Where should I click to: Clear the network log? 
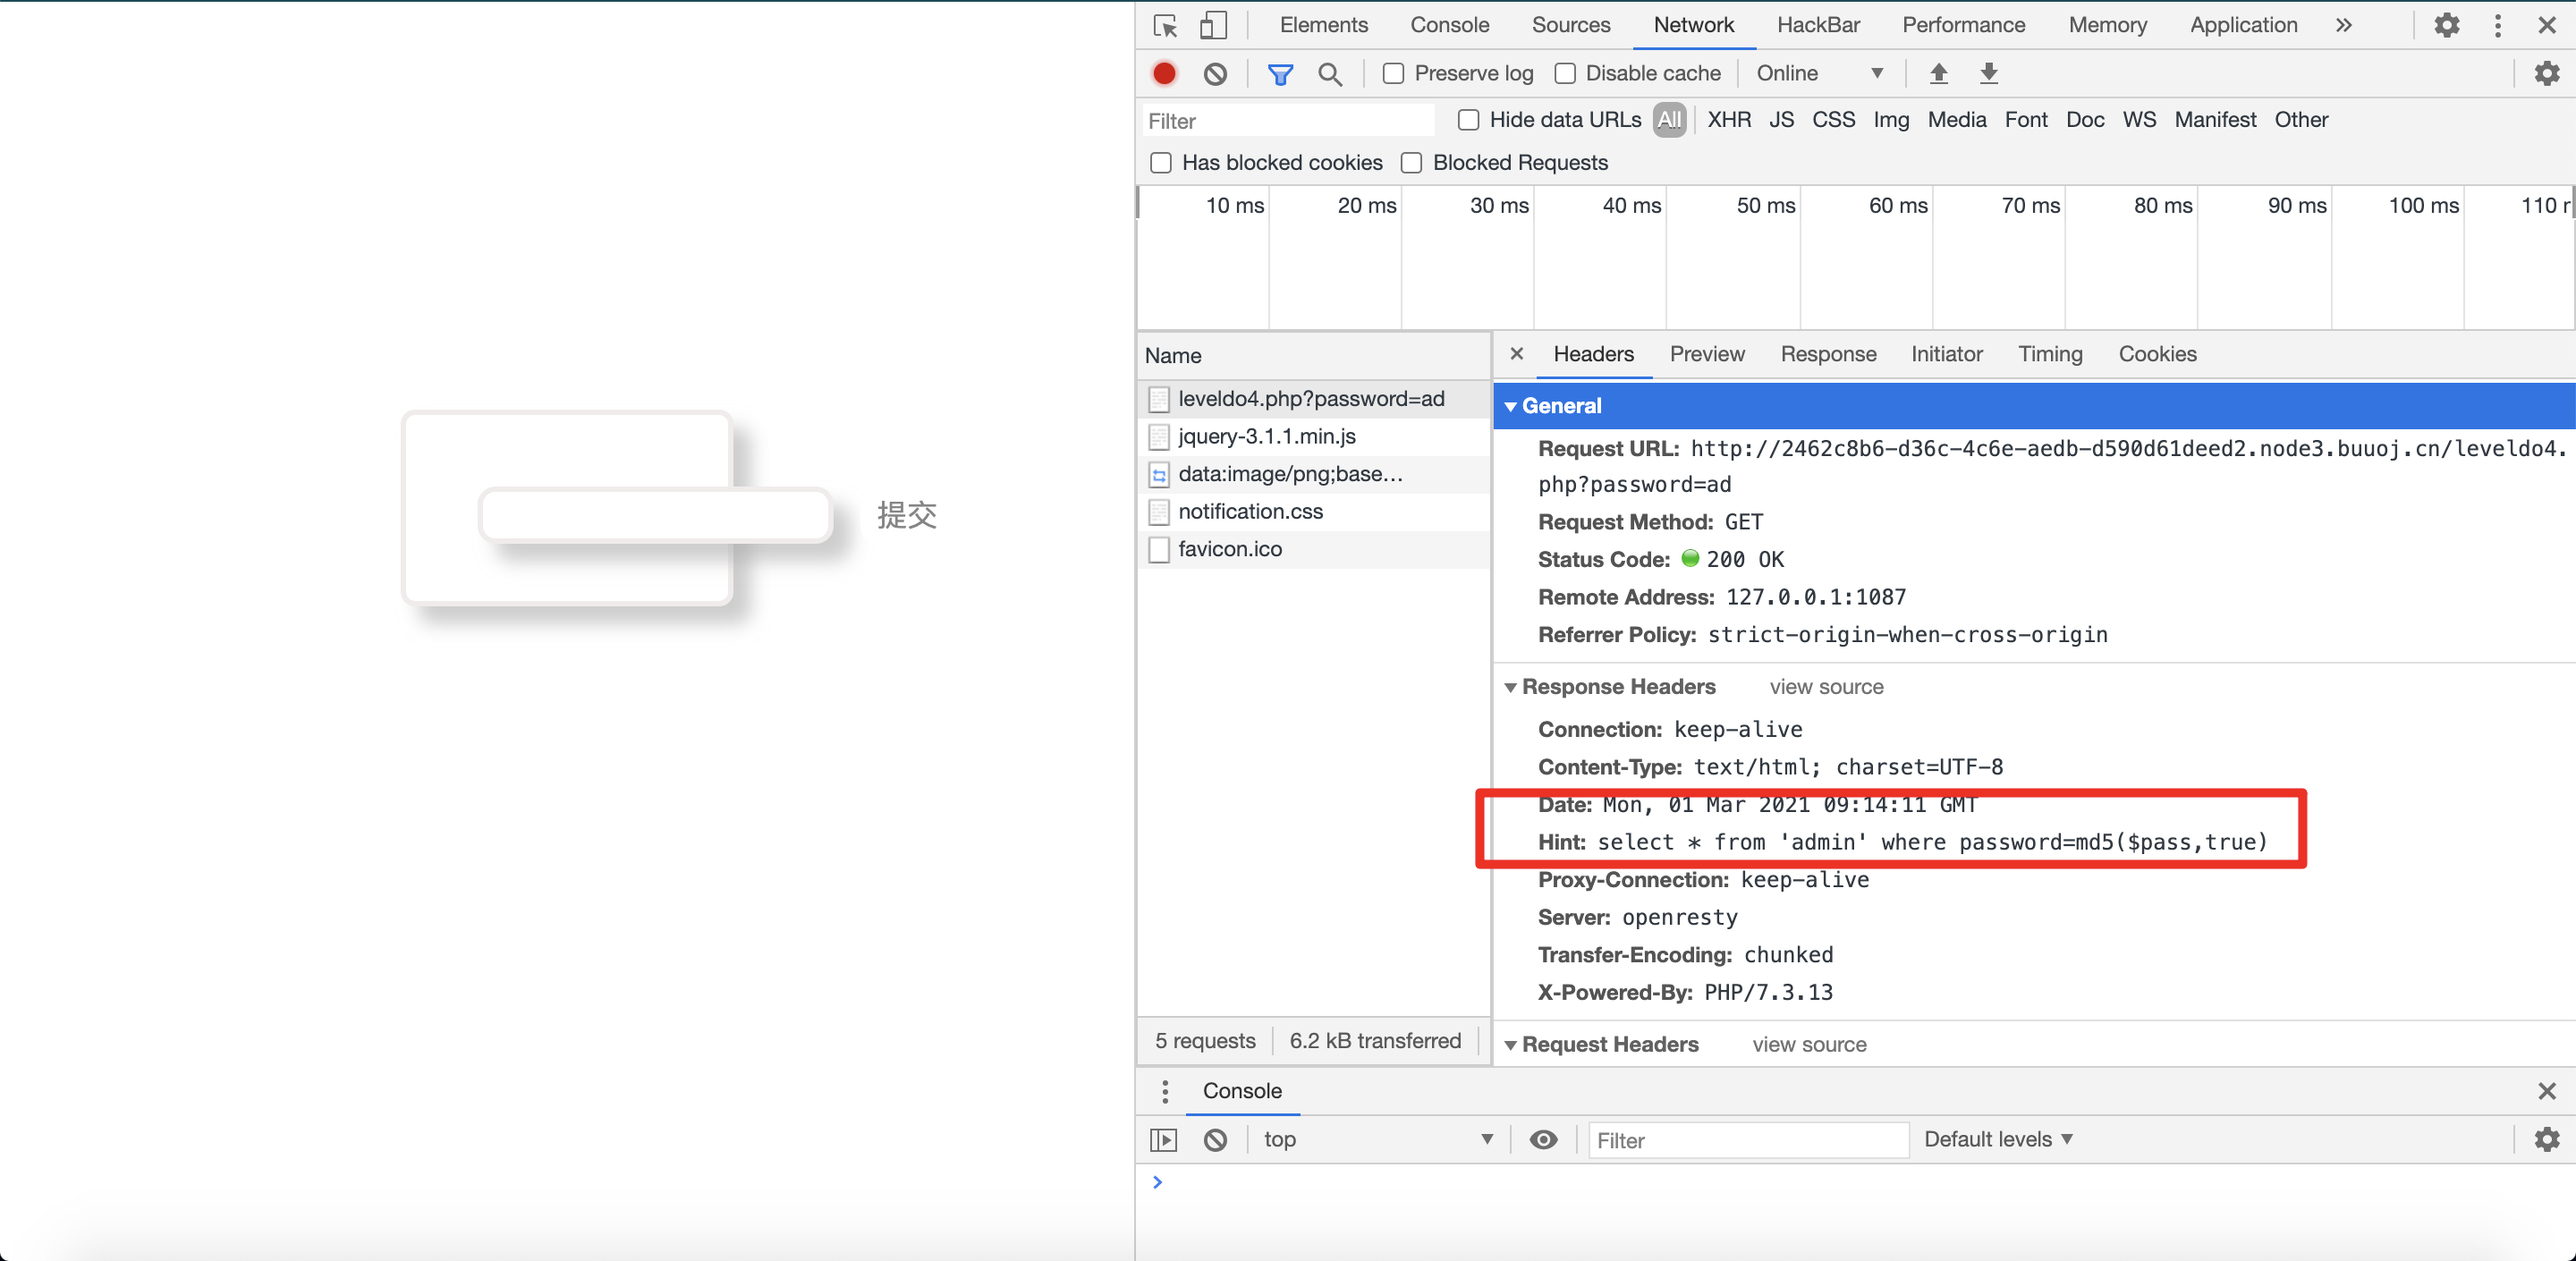point(1215,73)
